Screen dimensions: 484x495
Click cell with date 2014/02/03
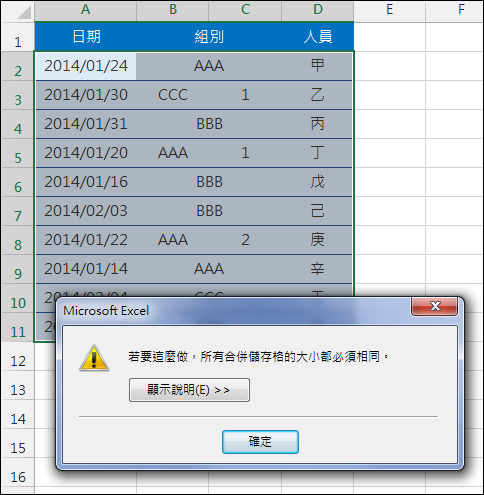(x=86, y=211)
